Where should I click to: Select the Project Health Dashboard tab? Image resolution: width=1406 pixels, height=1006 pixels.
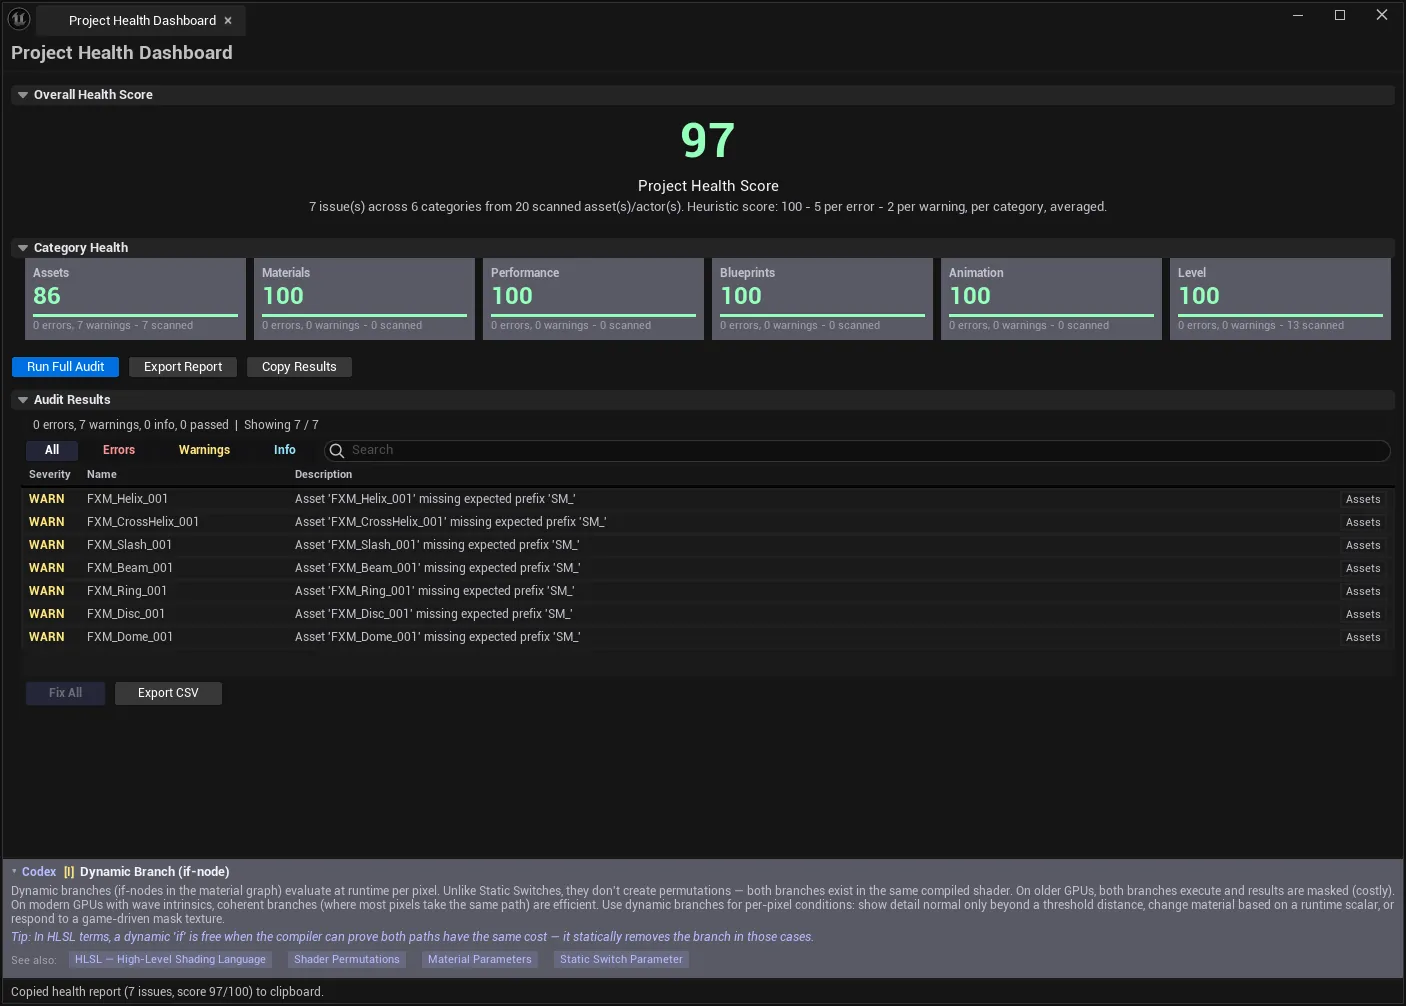point(142,21)
